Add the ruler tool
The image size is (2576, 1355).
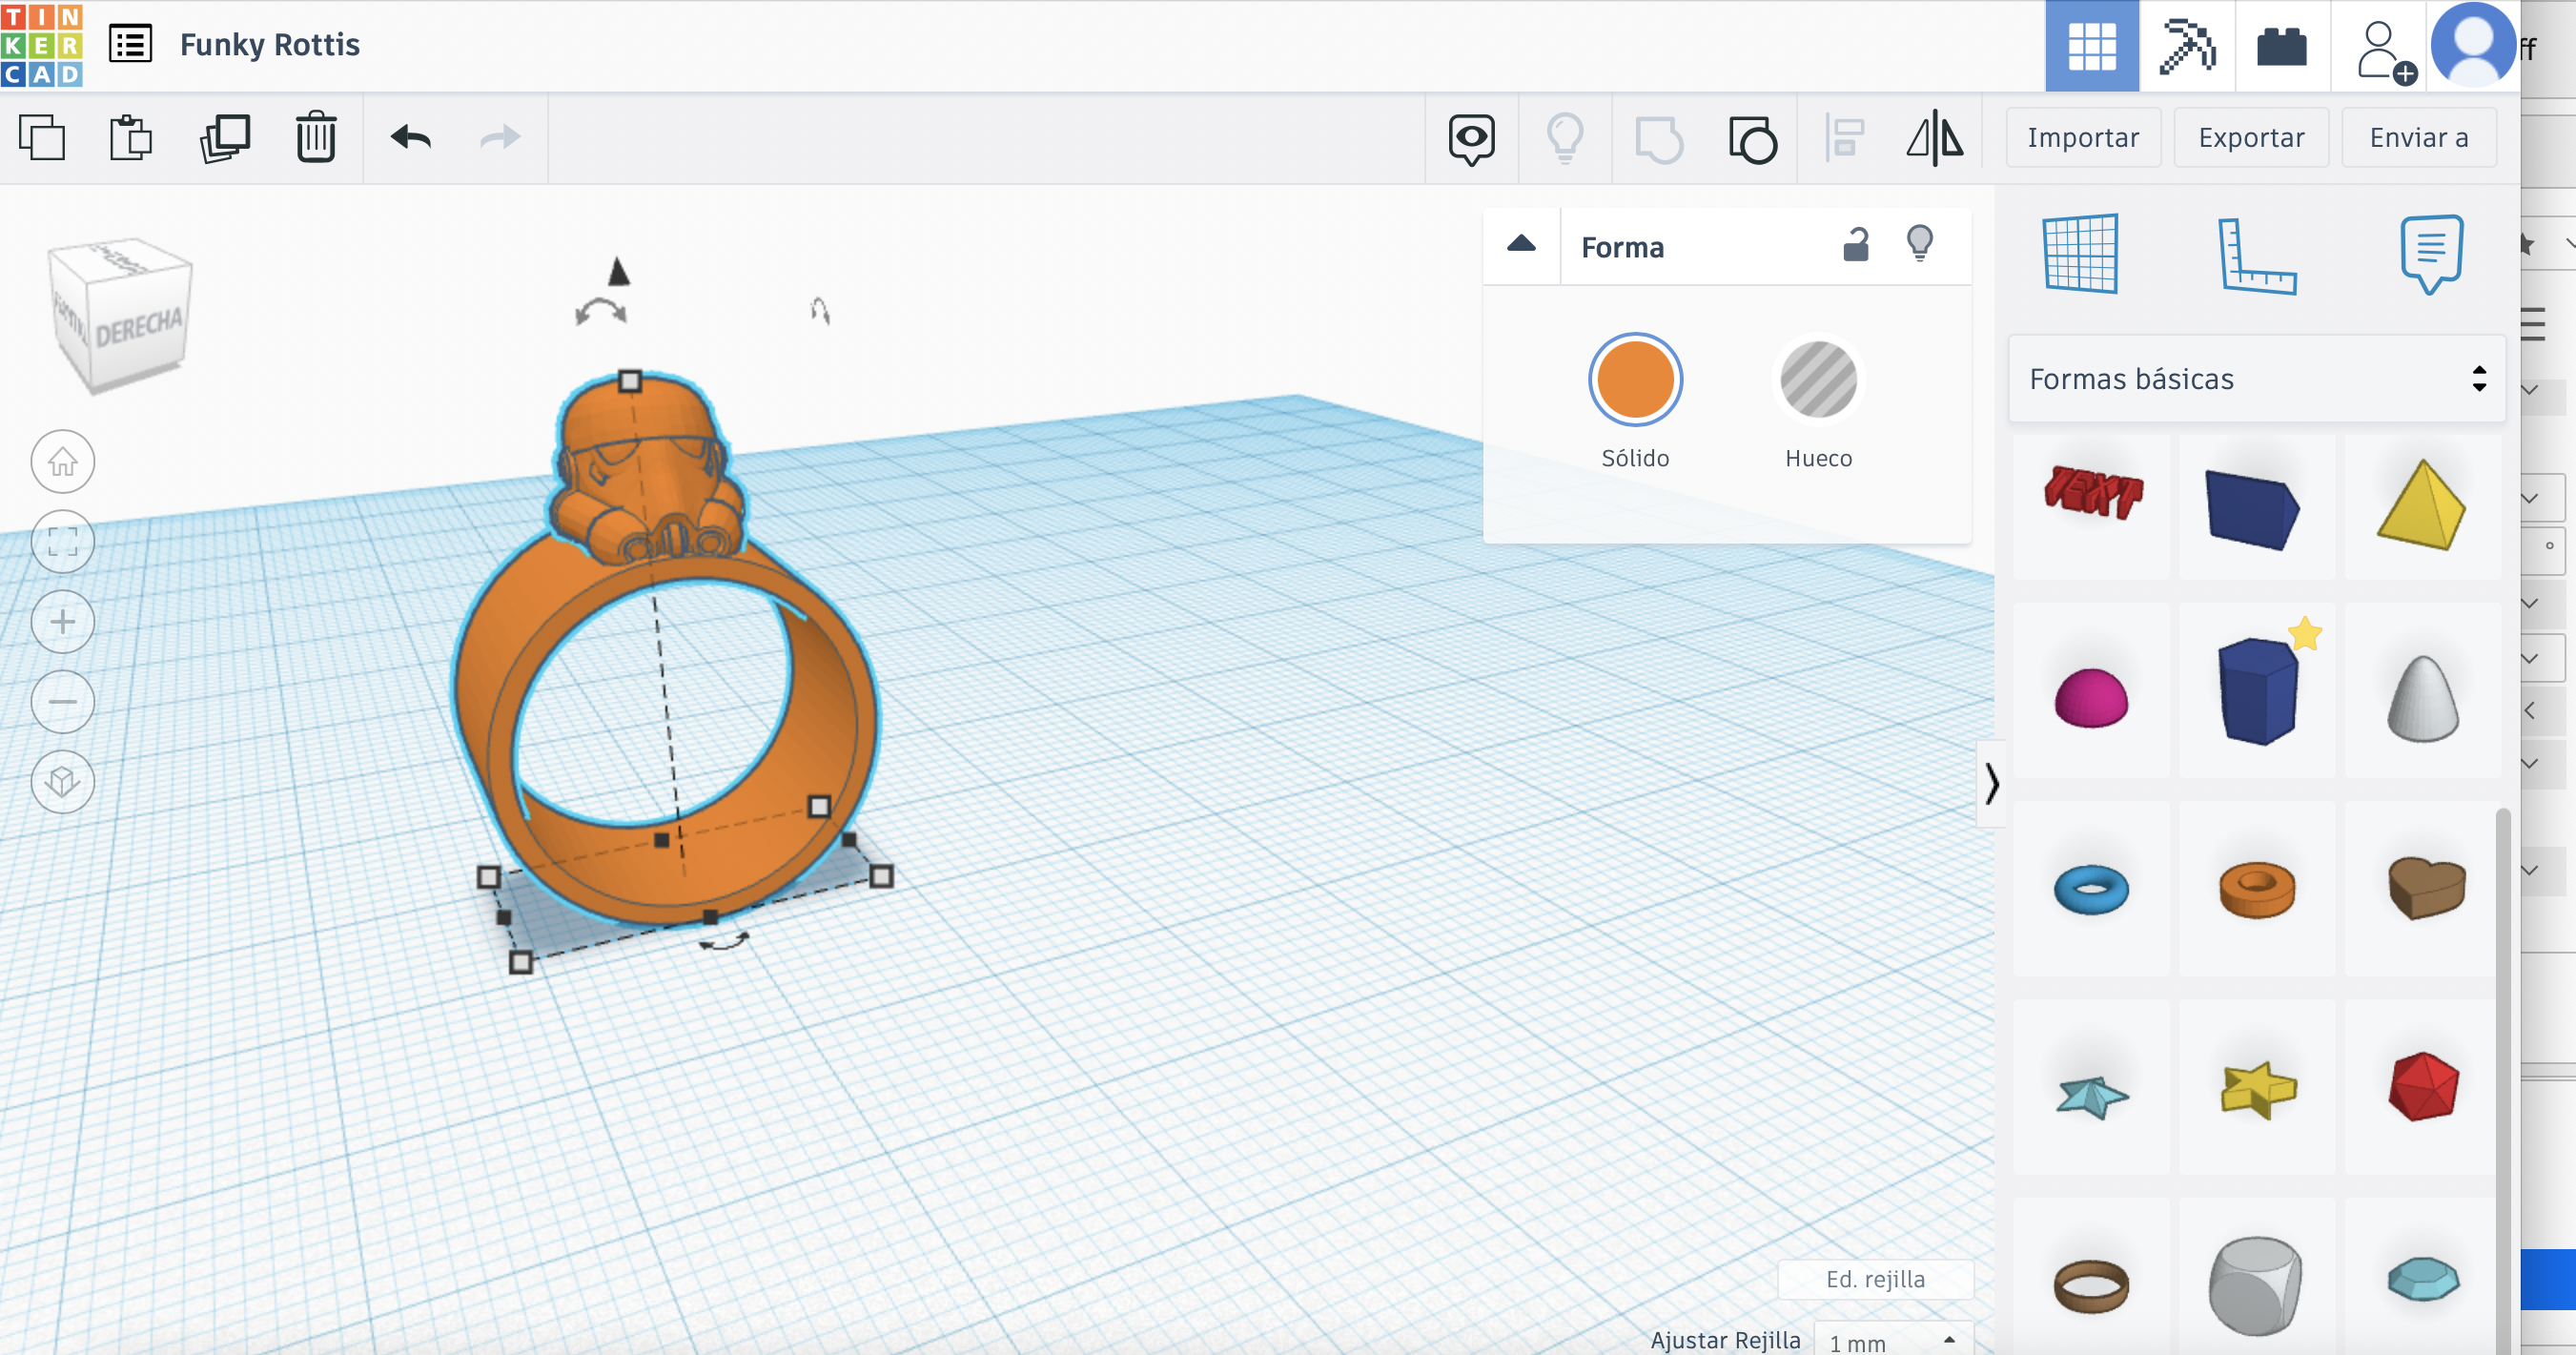2256,256
